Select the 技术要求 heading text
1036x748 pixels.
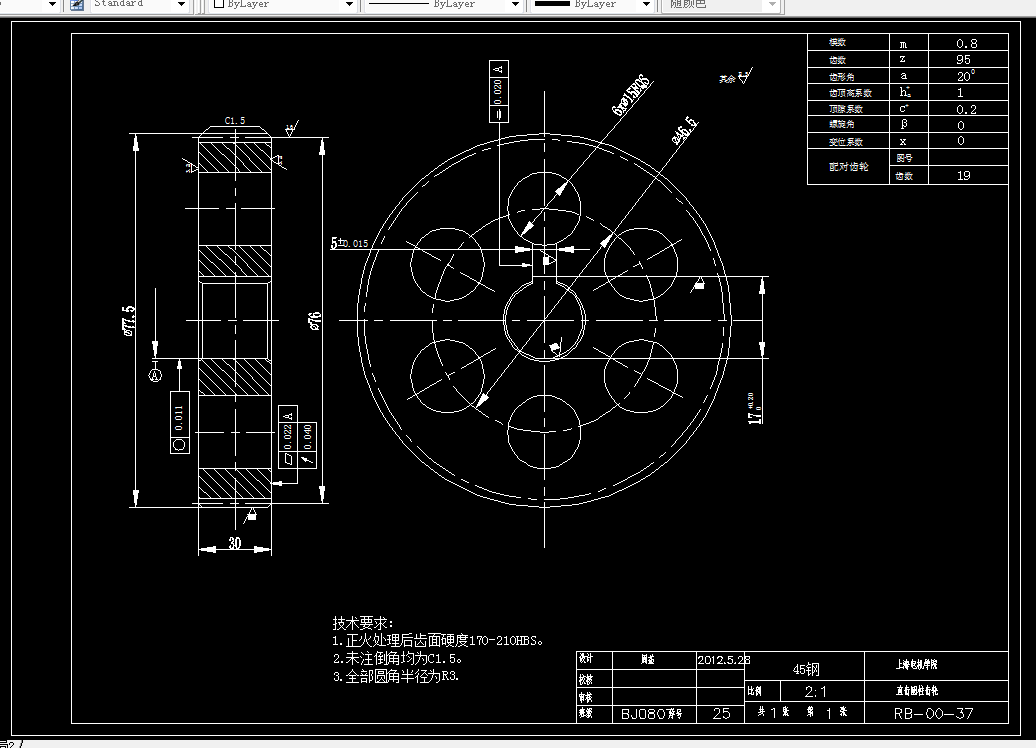pos(363,623)
